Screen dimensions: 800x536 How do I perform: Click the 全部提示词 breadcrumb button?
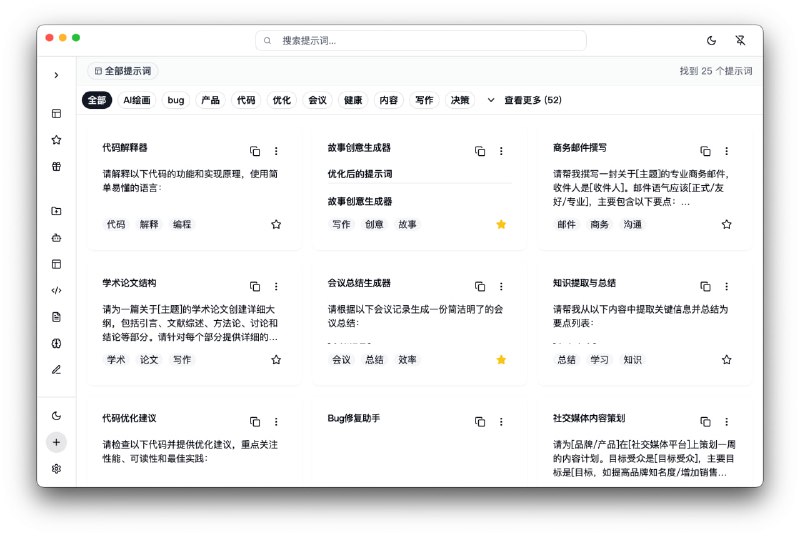point(123,71)
